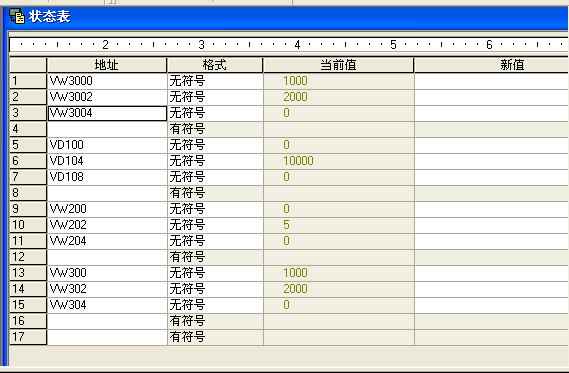Click row header number 4
The width and height of the screenshot is (569, 373).
(28, 129)
